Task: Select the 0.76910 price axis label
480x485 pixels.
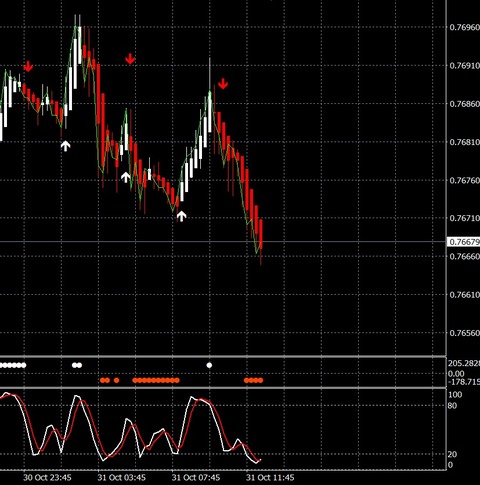Action: (x=465, y=66)
